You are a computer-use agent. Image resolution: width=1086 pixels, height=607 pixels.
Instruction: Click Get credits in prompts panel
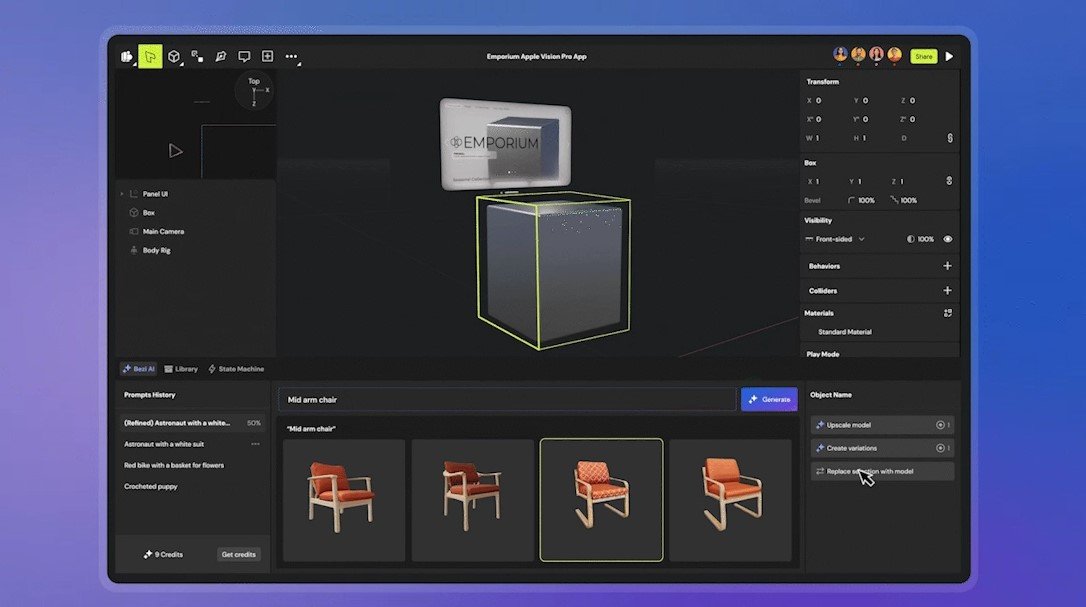click(238, 553)
